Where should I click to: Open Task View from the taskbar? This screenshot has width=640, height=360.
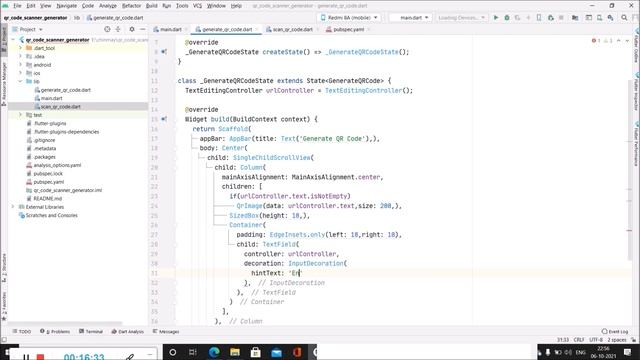(x=193, y=352)
